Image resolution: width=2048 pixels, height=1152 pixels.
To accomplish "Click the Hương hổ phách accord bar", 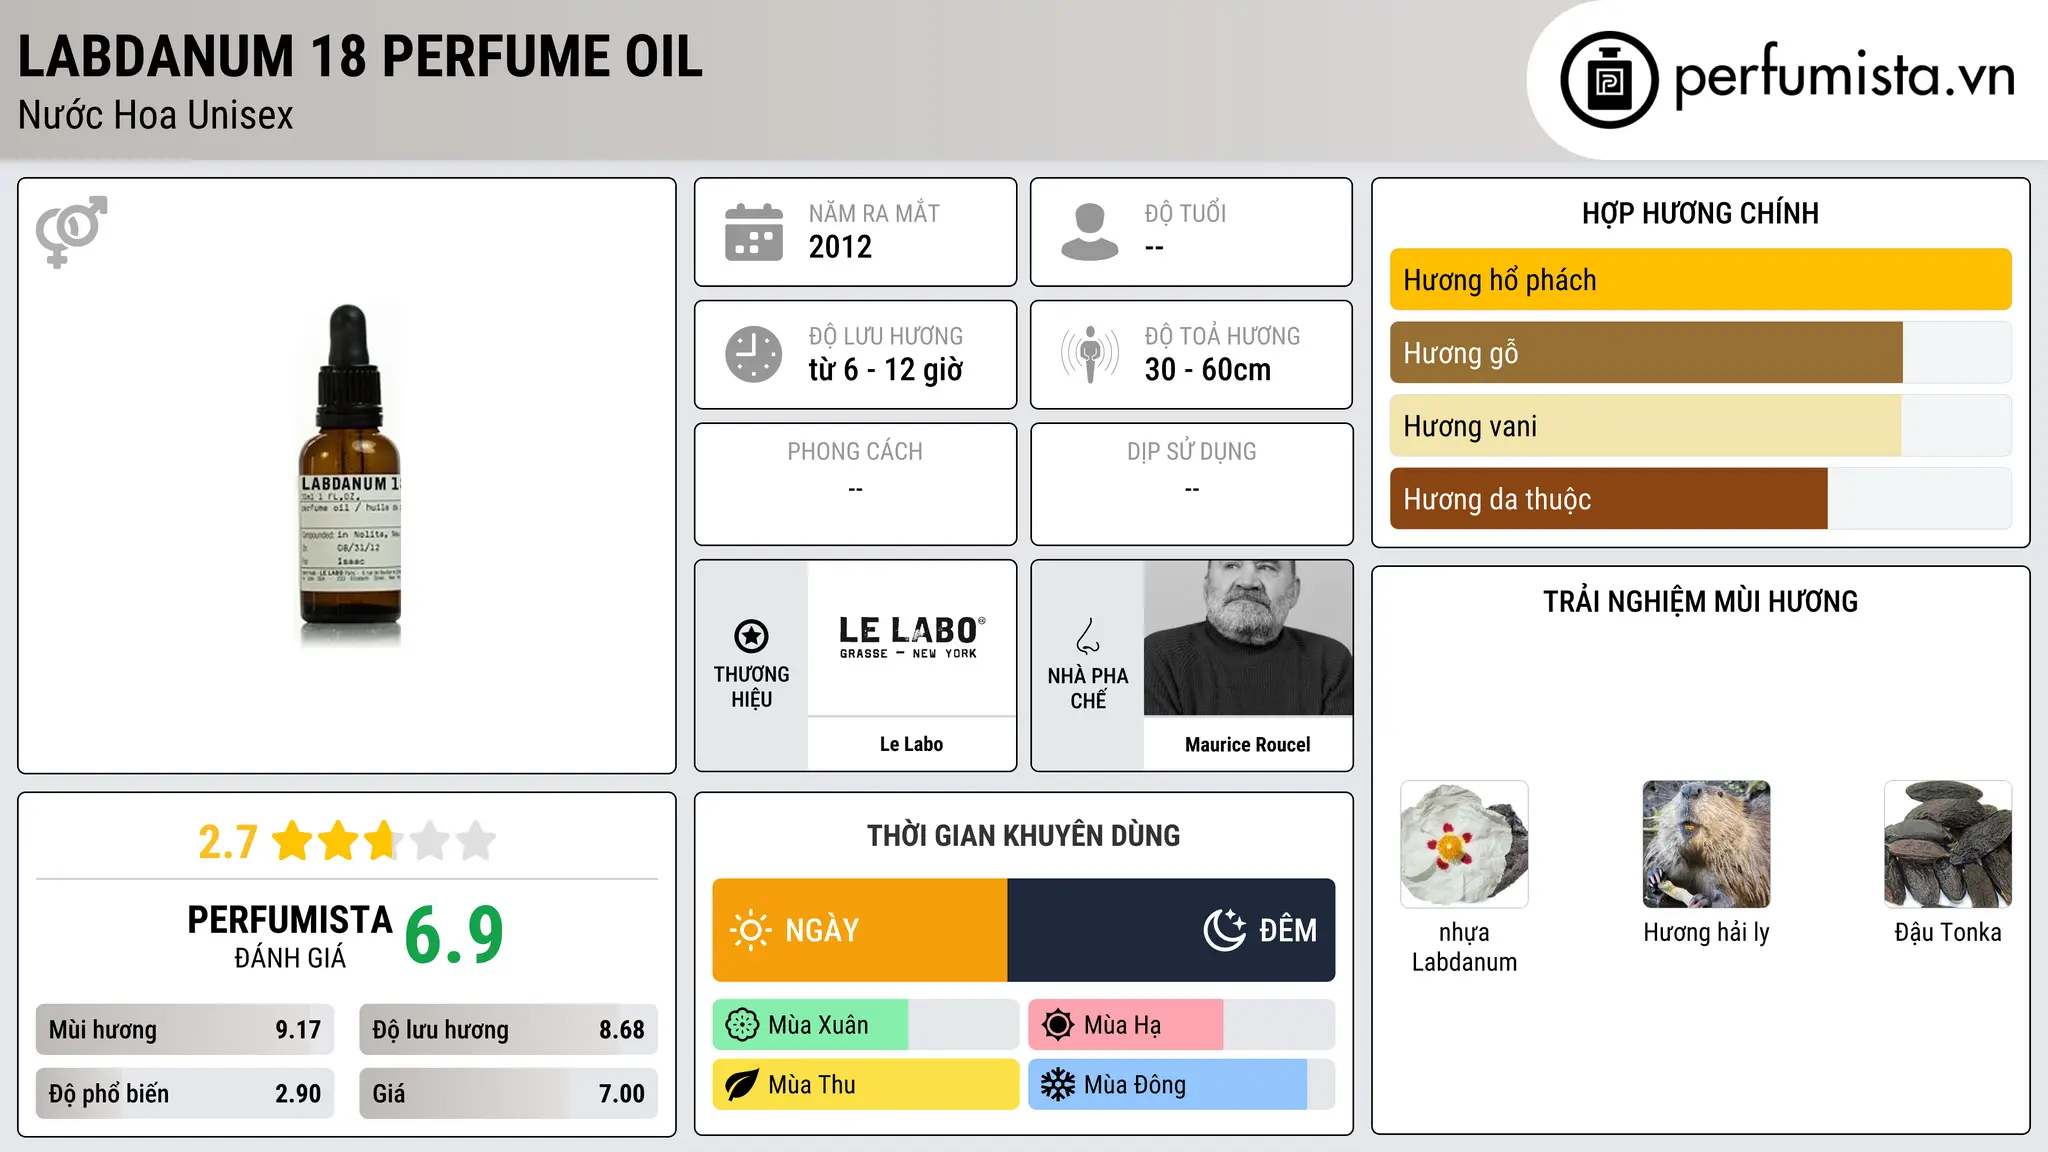I will [x=1700, y=280].
